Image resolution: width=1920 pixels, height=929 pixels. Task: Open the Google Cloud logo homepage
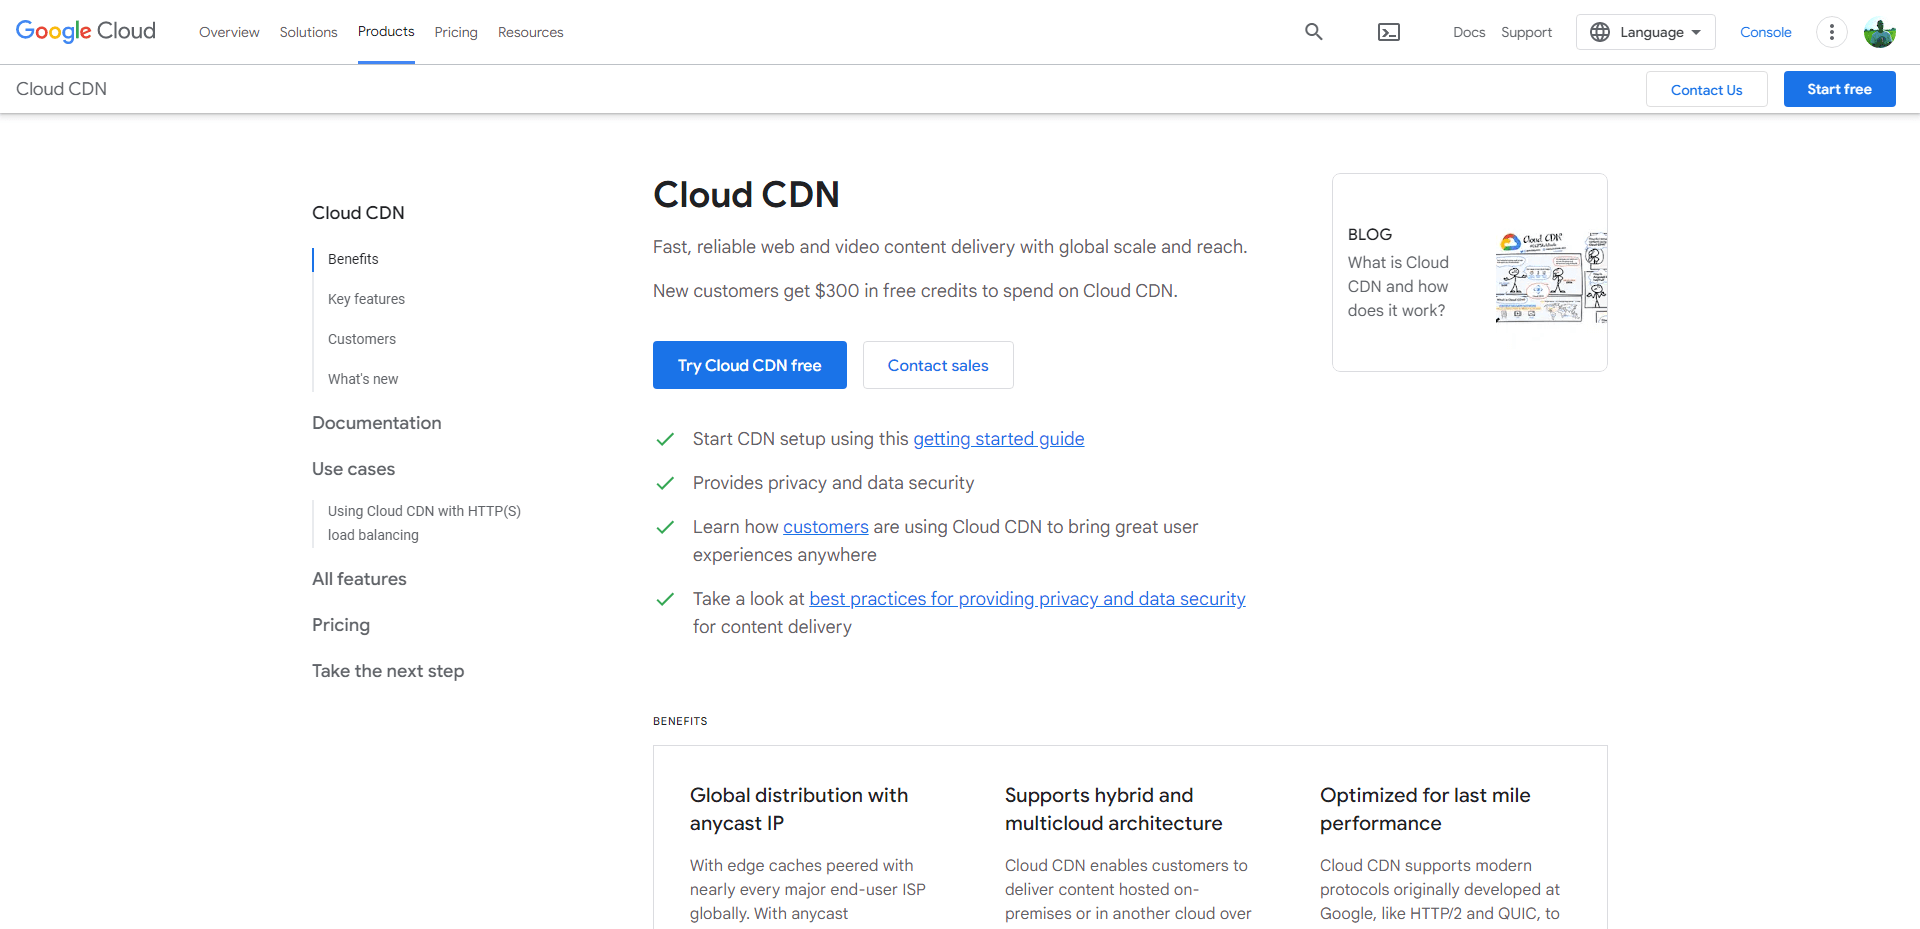coord(86,31)
